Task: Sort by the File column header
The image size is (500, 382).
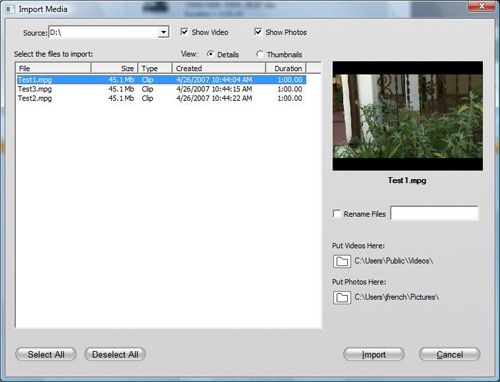Action: point(53,68)
